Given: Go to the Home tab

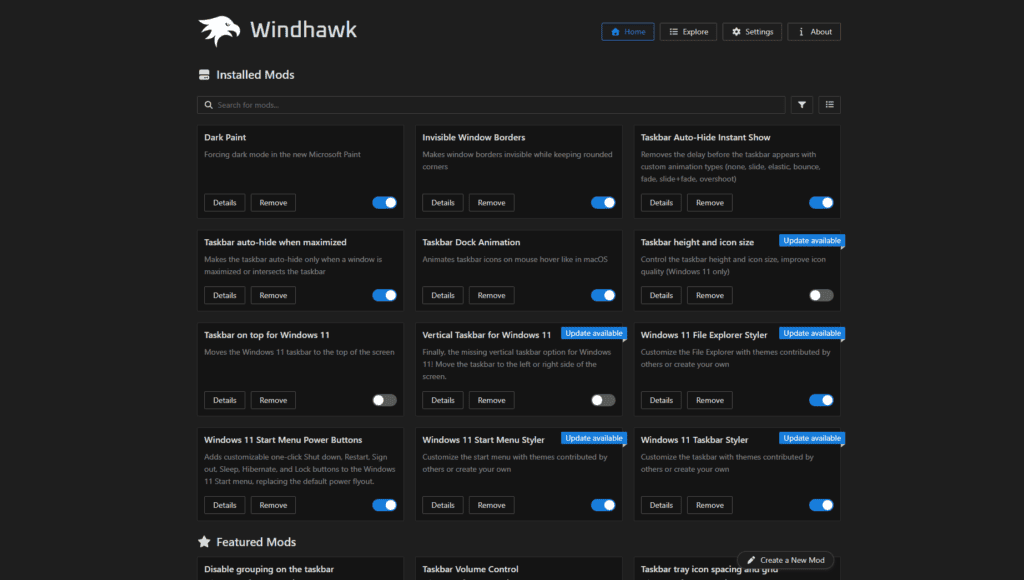Looking at the screenshot, I should pyautogui.click(x=628, y=31).
